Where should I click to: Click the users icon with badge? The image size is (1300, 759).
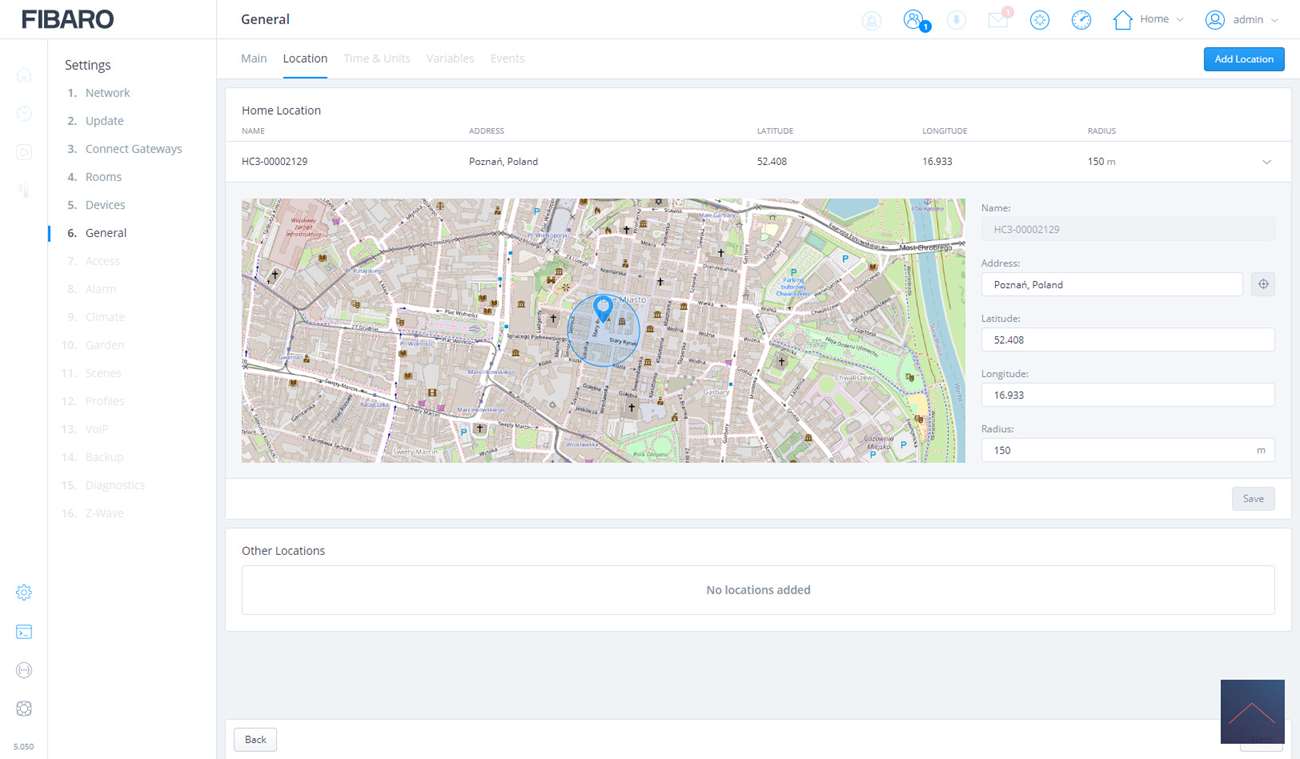tap(913, 20)
